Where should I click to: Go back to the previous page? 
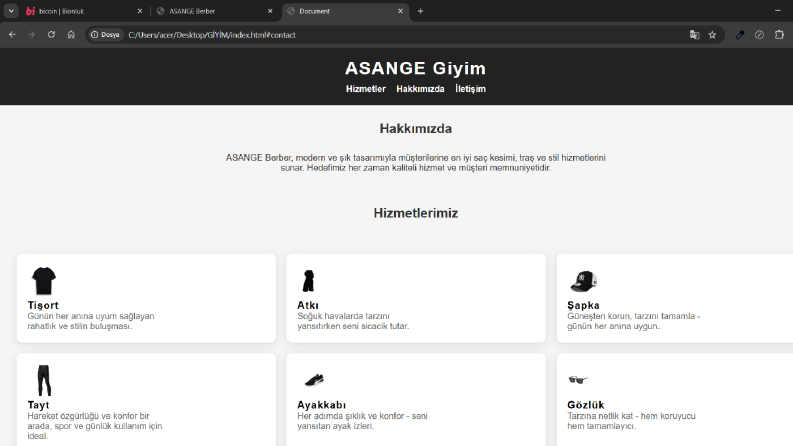click(x=12, y=35)
